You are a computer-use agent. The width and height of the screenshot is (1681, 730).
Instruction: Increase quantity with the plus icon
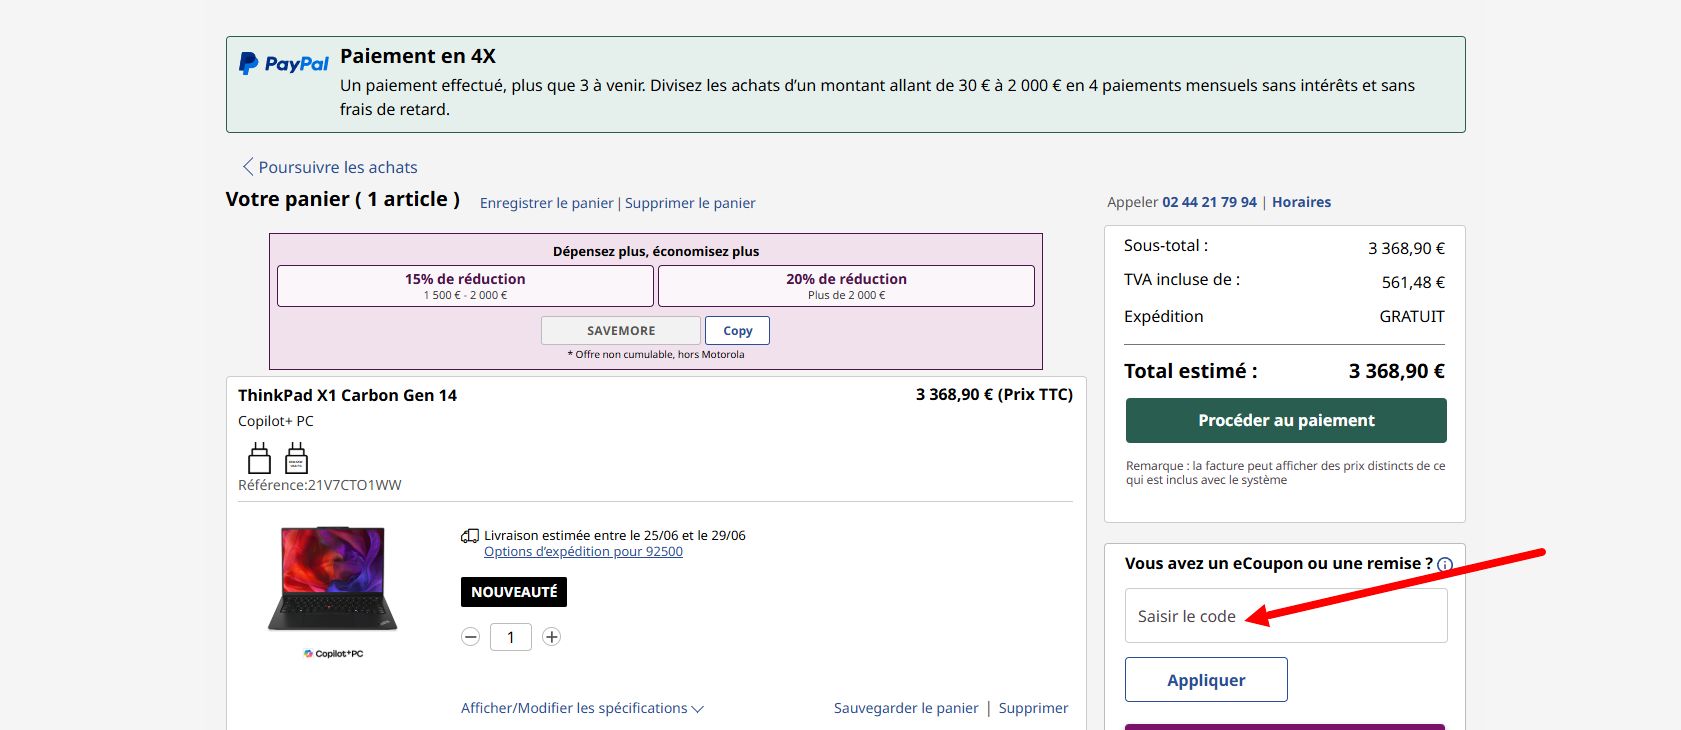coord(551,637)
